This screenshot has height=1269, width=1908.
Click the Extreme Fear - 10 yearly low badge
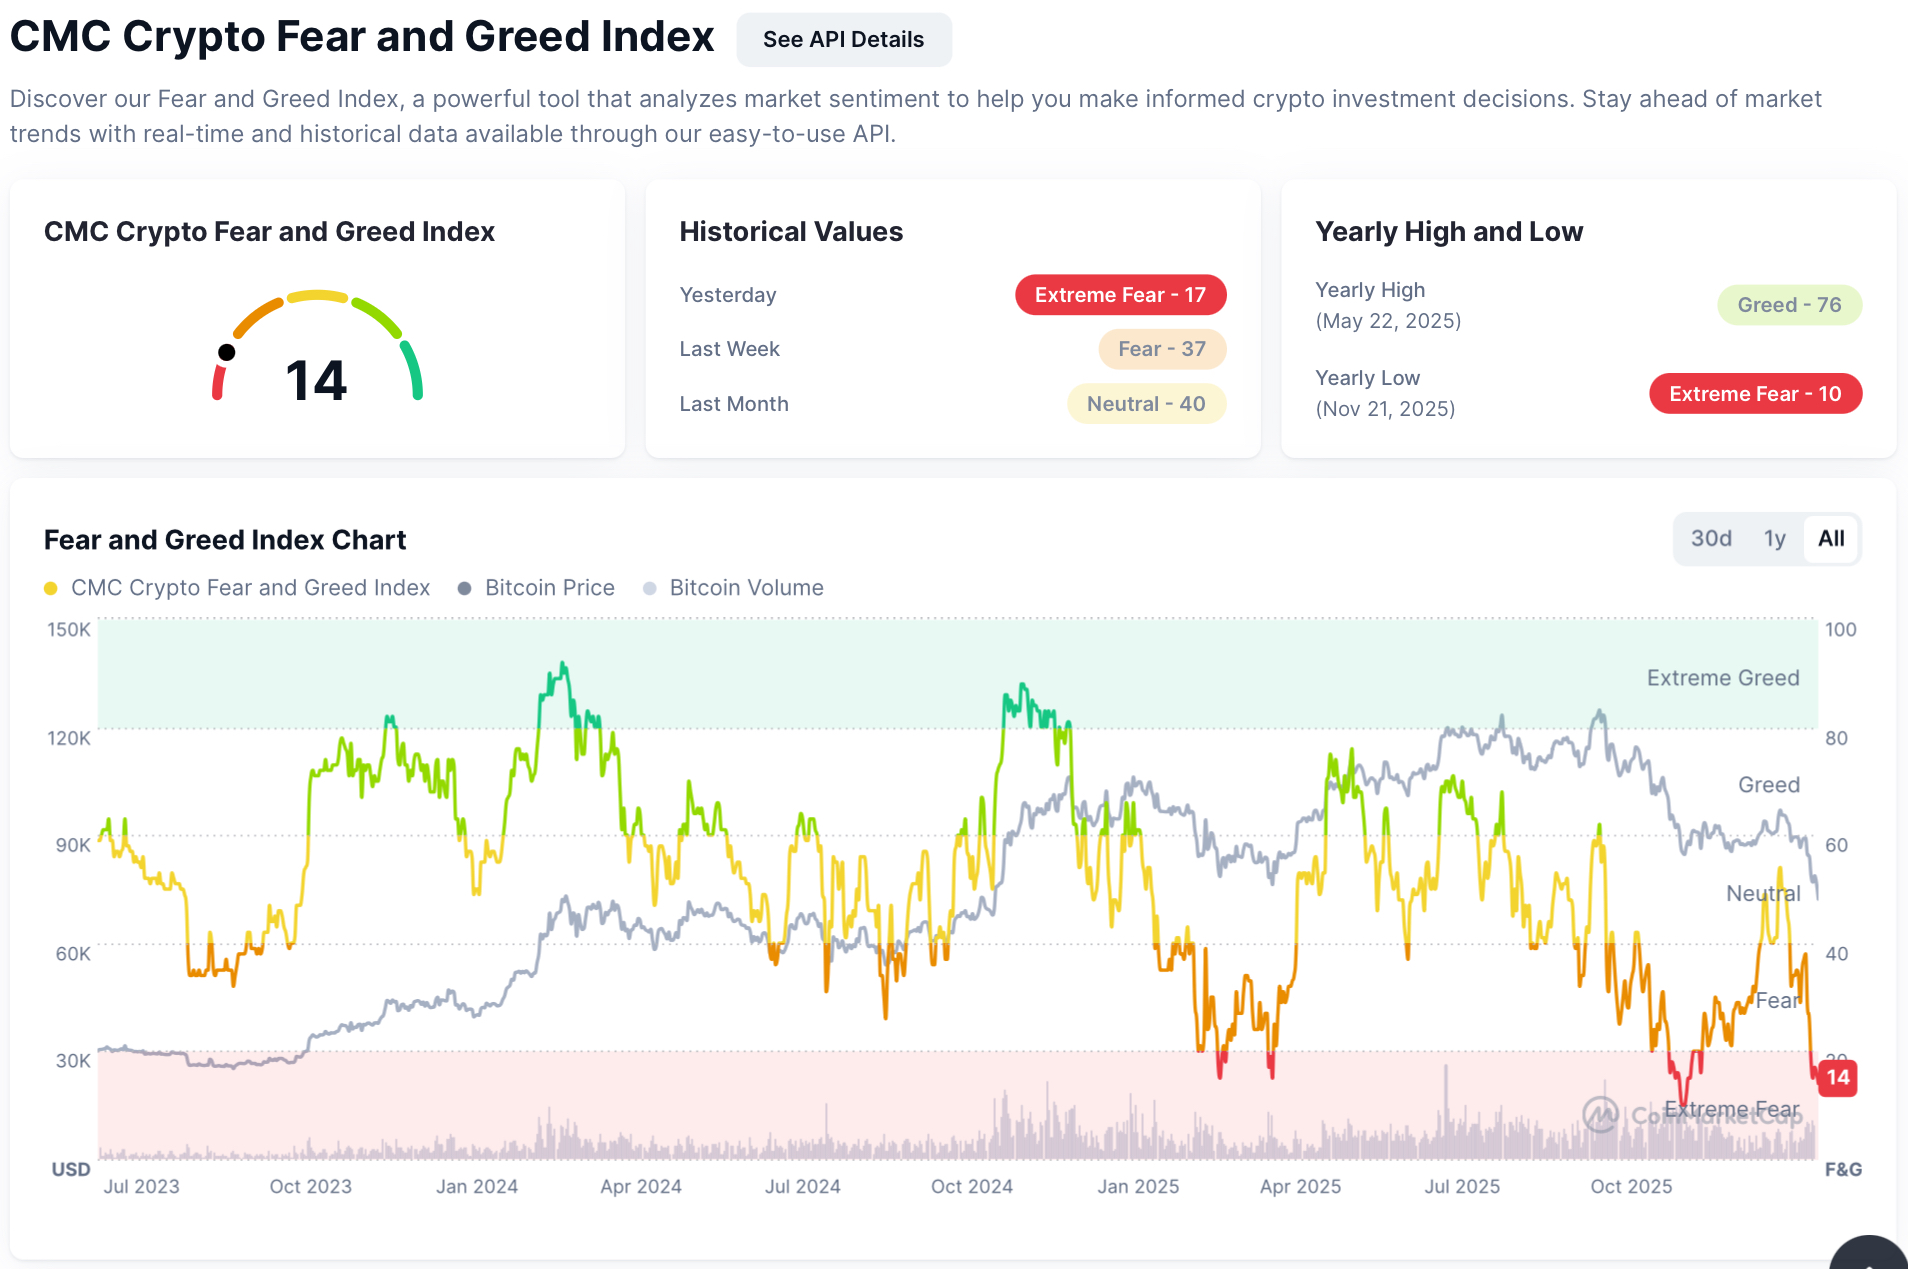click(1754, 394)
